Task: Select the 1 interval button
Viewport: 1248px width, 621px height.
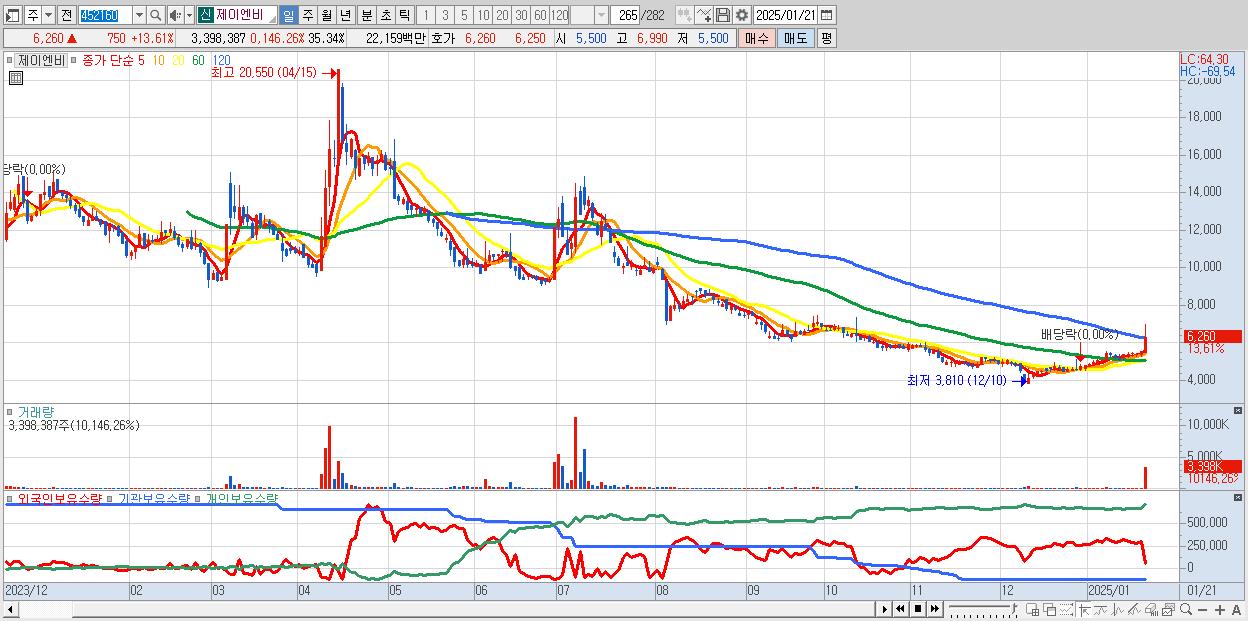Action: coord(426,15)
